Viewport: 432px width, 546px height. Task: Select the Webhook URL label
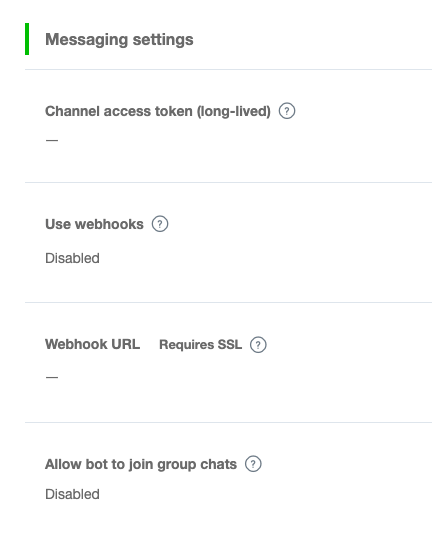point(93,344)
